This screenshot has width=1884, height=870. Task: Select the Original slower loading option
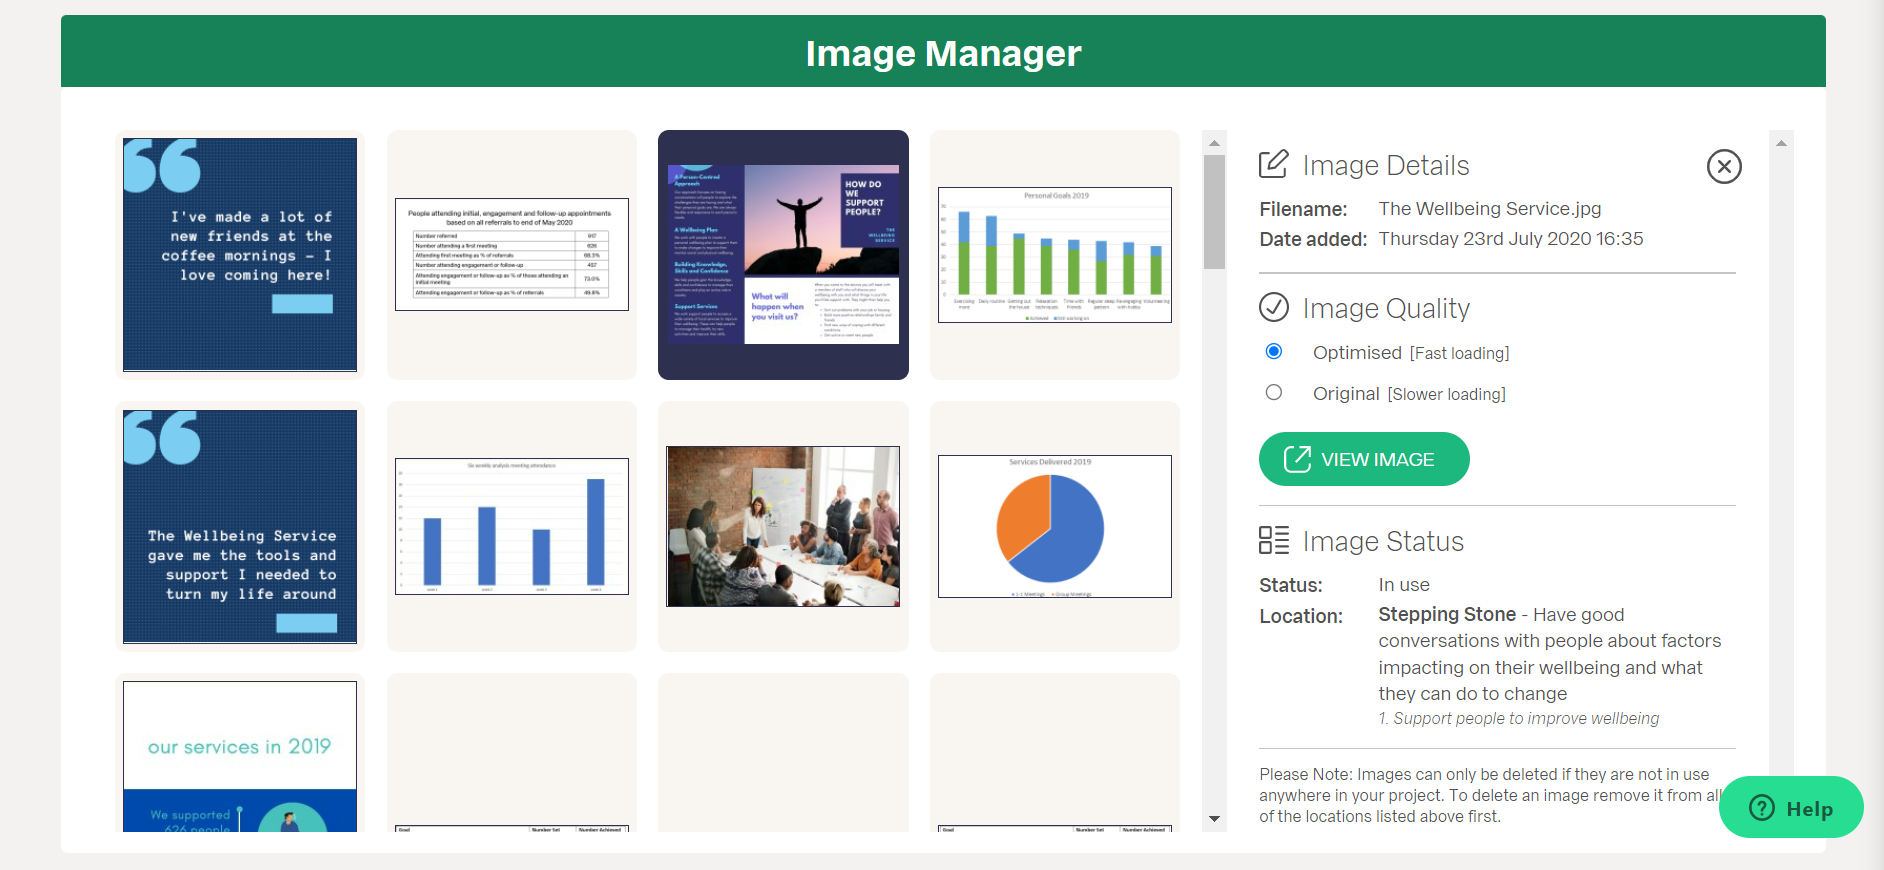(x=1274, y=392)
